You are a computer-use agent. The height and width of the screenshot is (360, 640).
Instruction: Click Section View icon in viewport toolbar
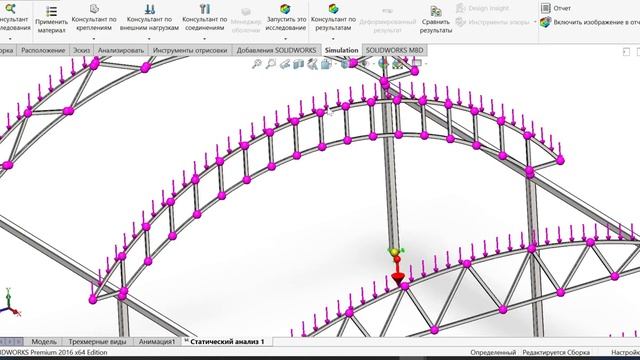tap(299, 64)
